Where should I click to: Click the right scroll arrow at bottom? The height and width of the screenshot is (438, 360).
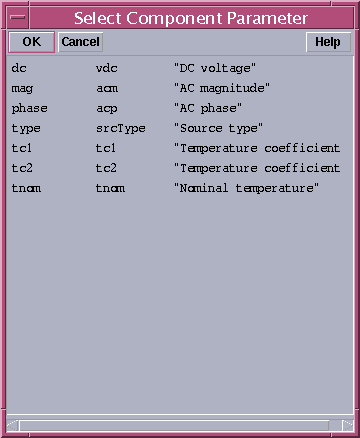(347, 425)
